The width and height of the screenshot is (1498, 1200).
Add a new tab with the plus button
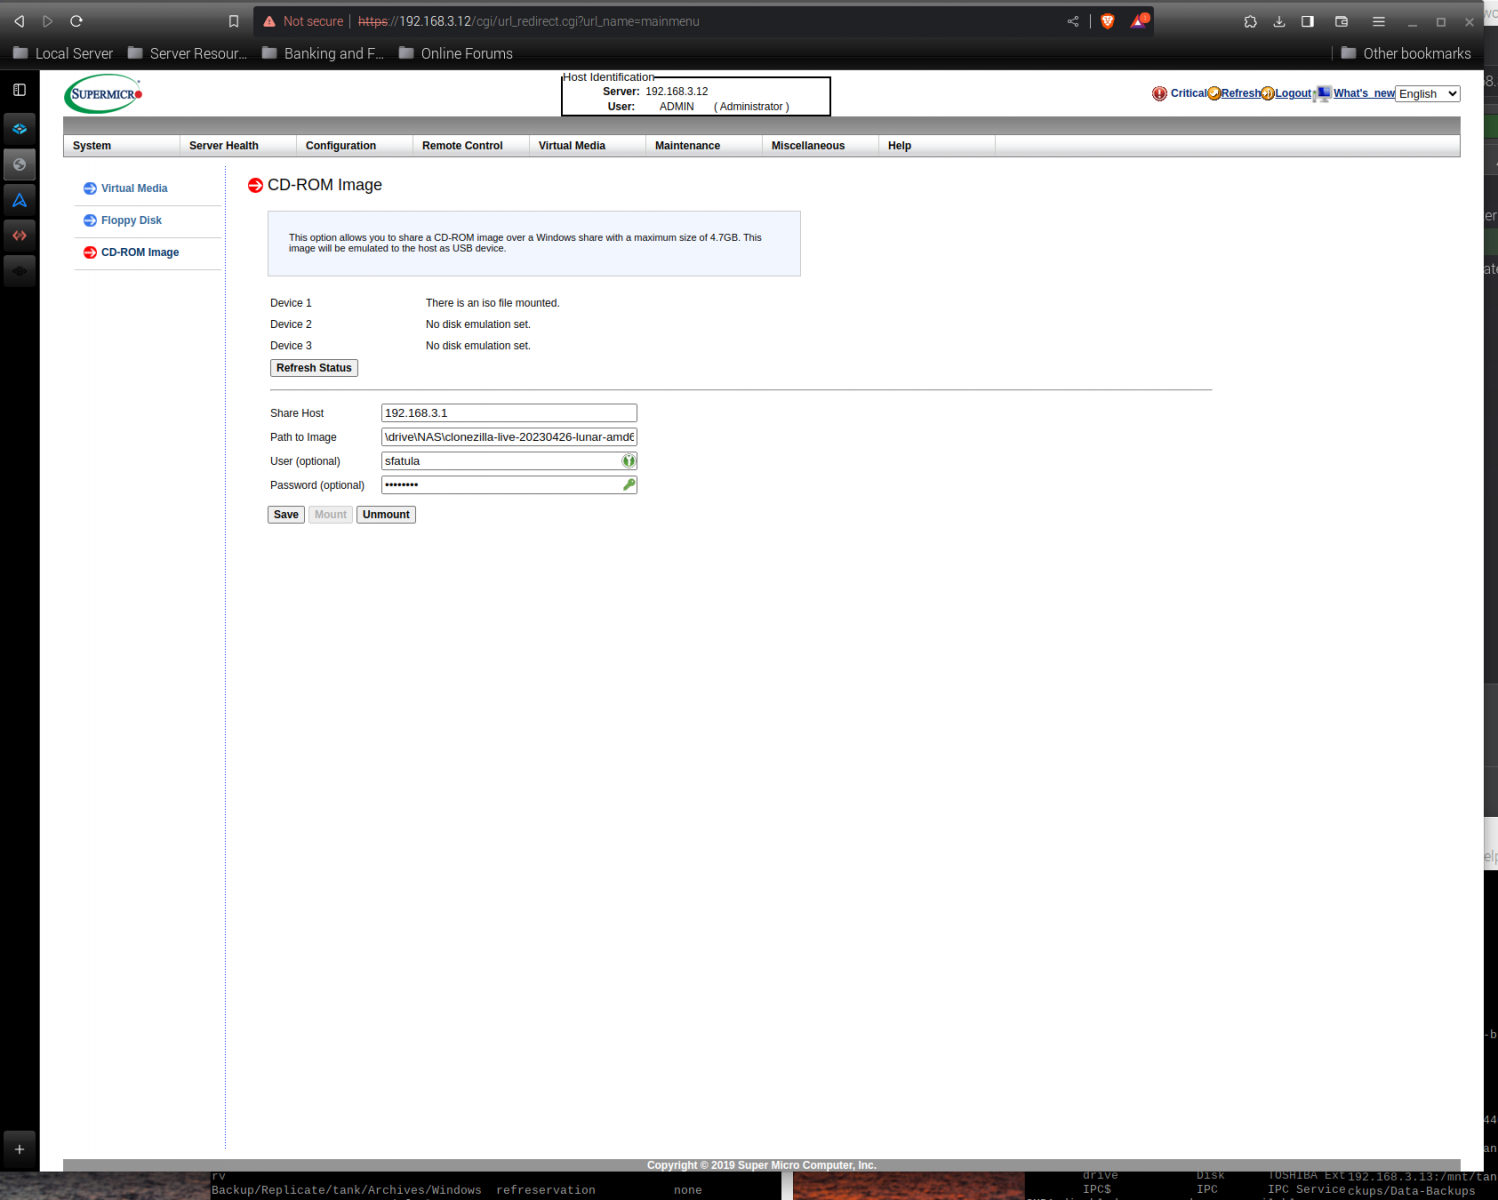pos(19,1149)
